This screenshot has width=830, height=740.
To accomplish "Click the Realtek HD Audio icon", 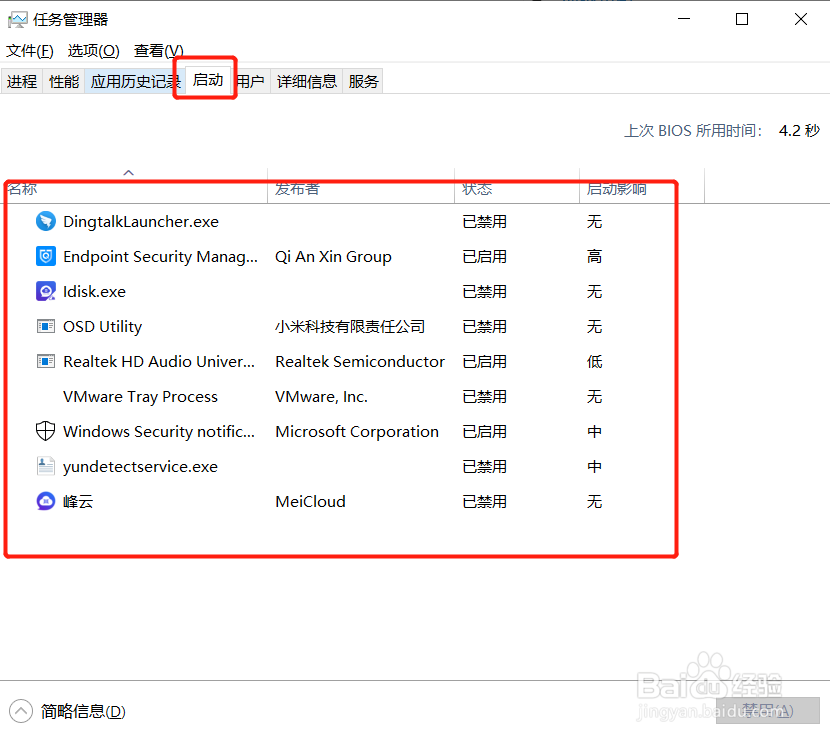I will [45, 361].
